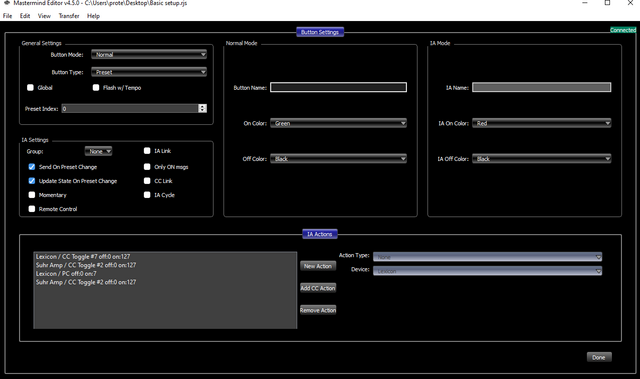Click the Button Name text field

click(338, 87)
